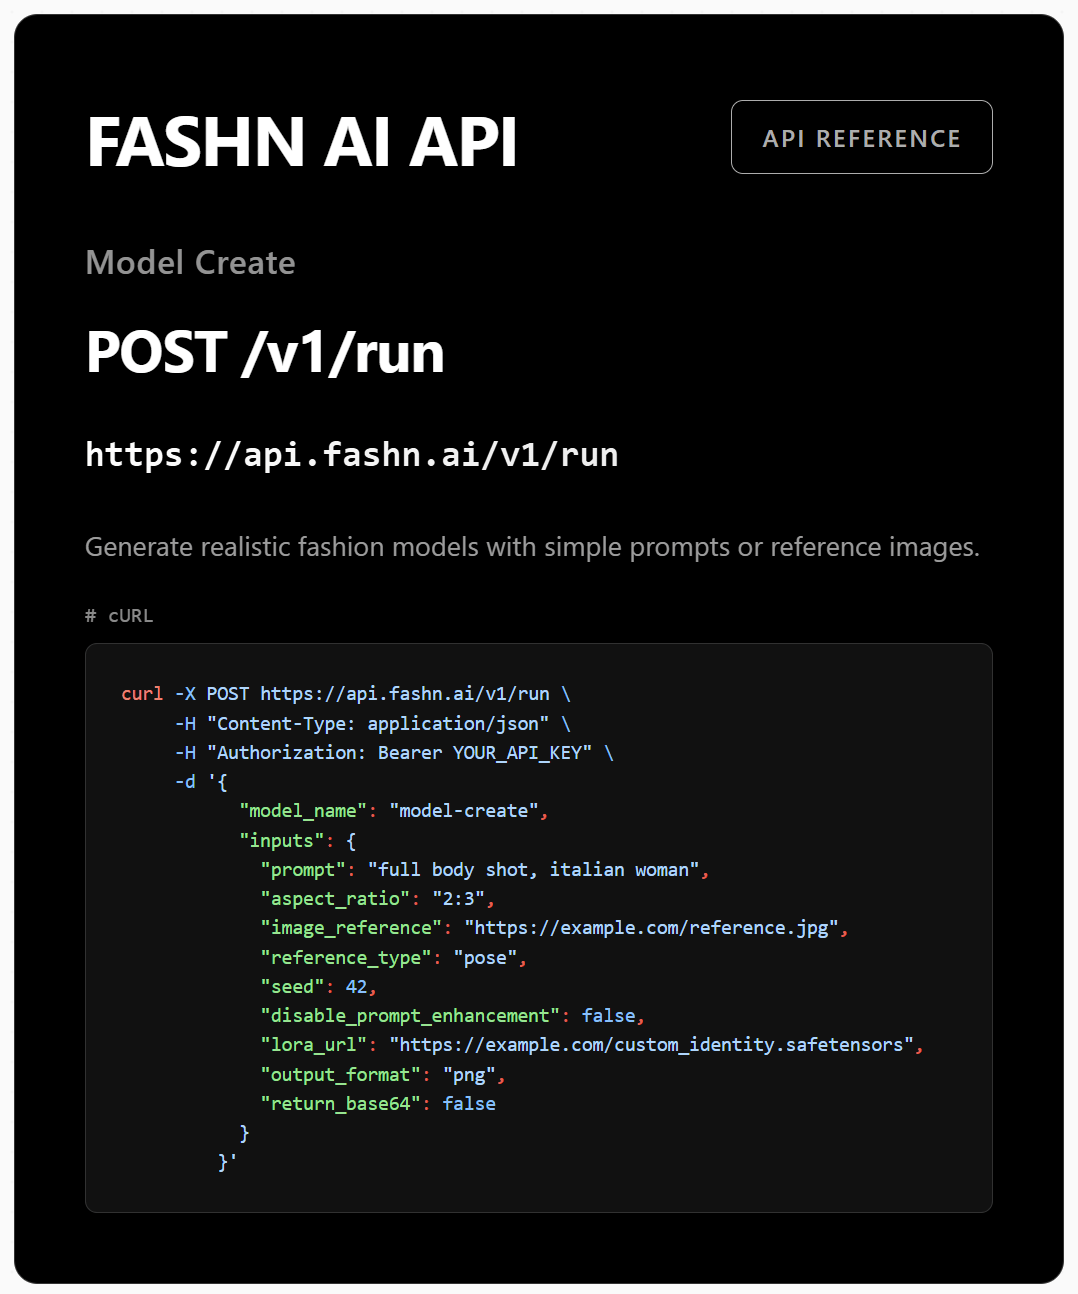Click the seed value 42

coord(356,987)
